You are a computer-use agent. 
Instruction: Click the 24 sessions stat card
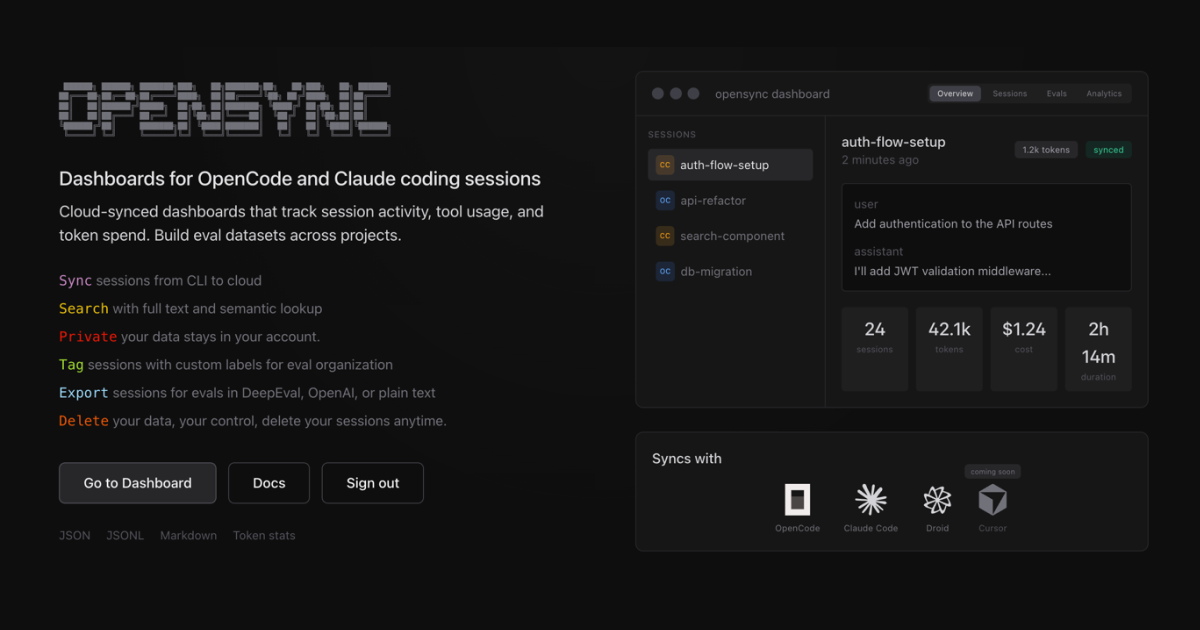click(875, 349)
